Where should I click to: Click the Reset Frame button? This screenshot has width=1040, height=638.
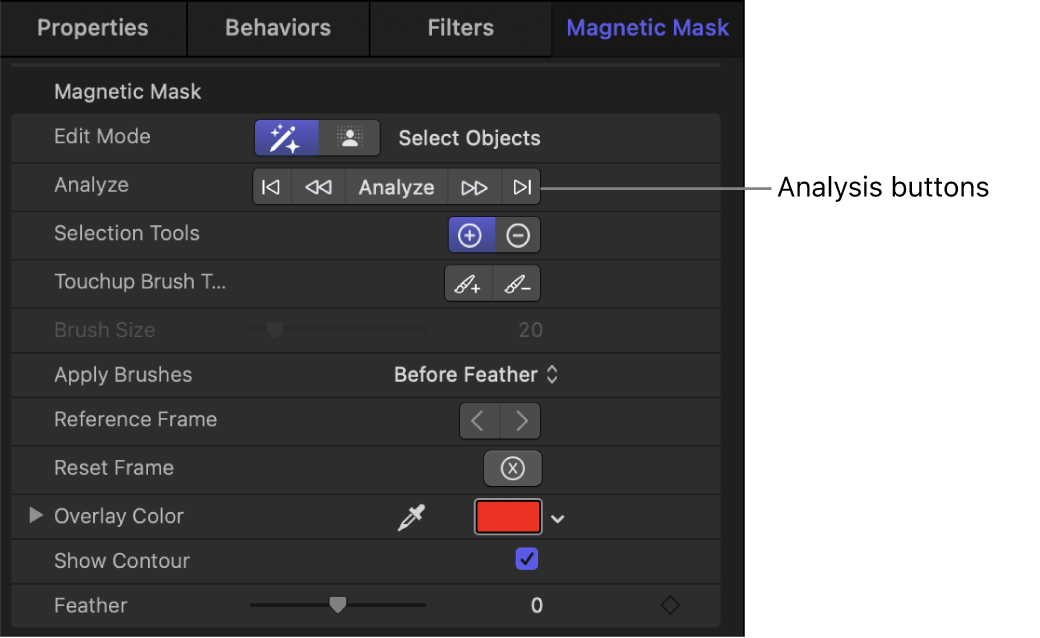tap(513, 468)
